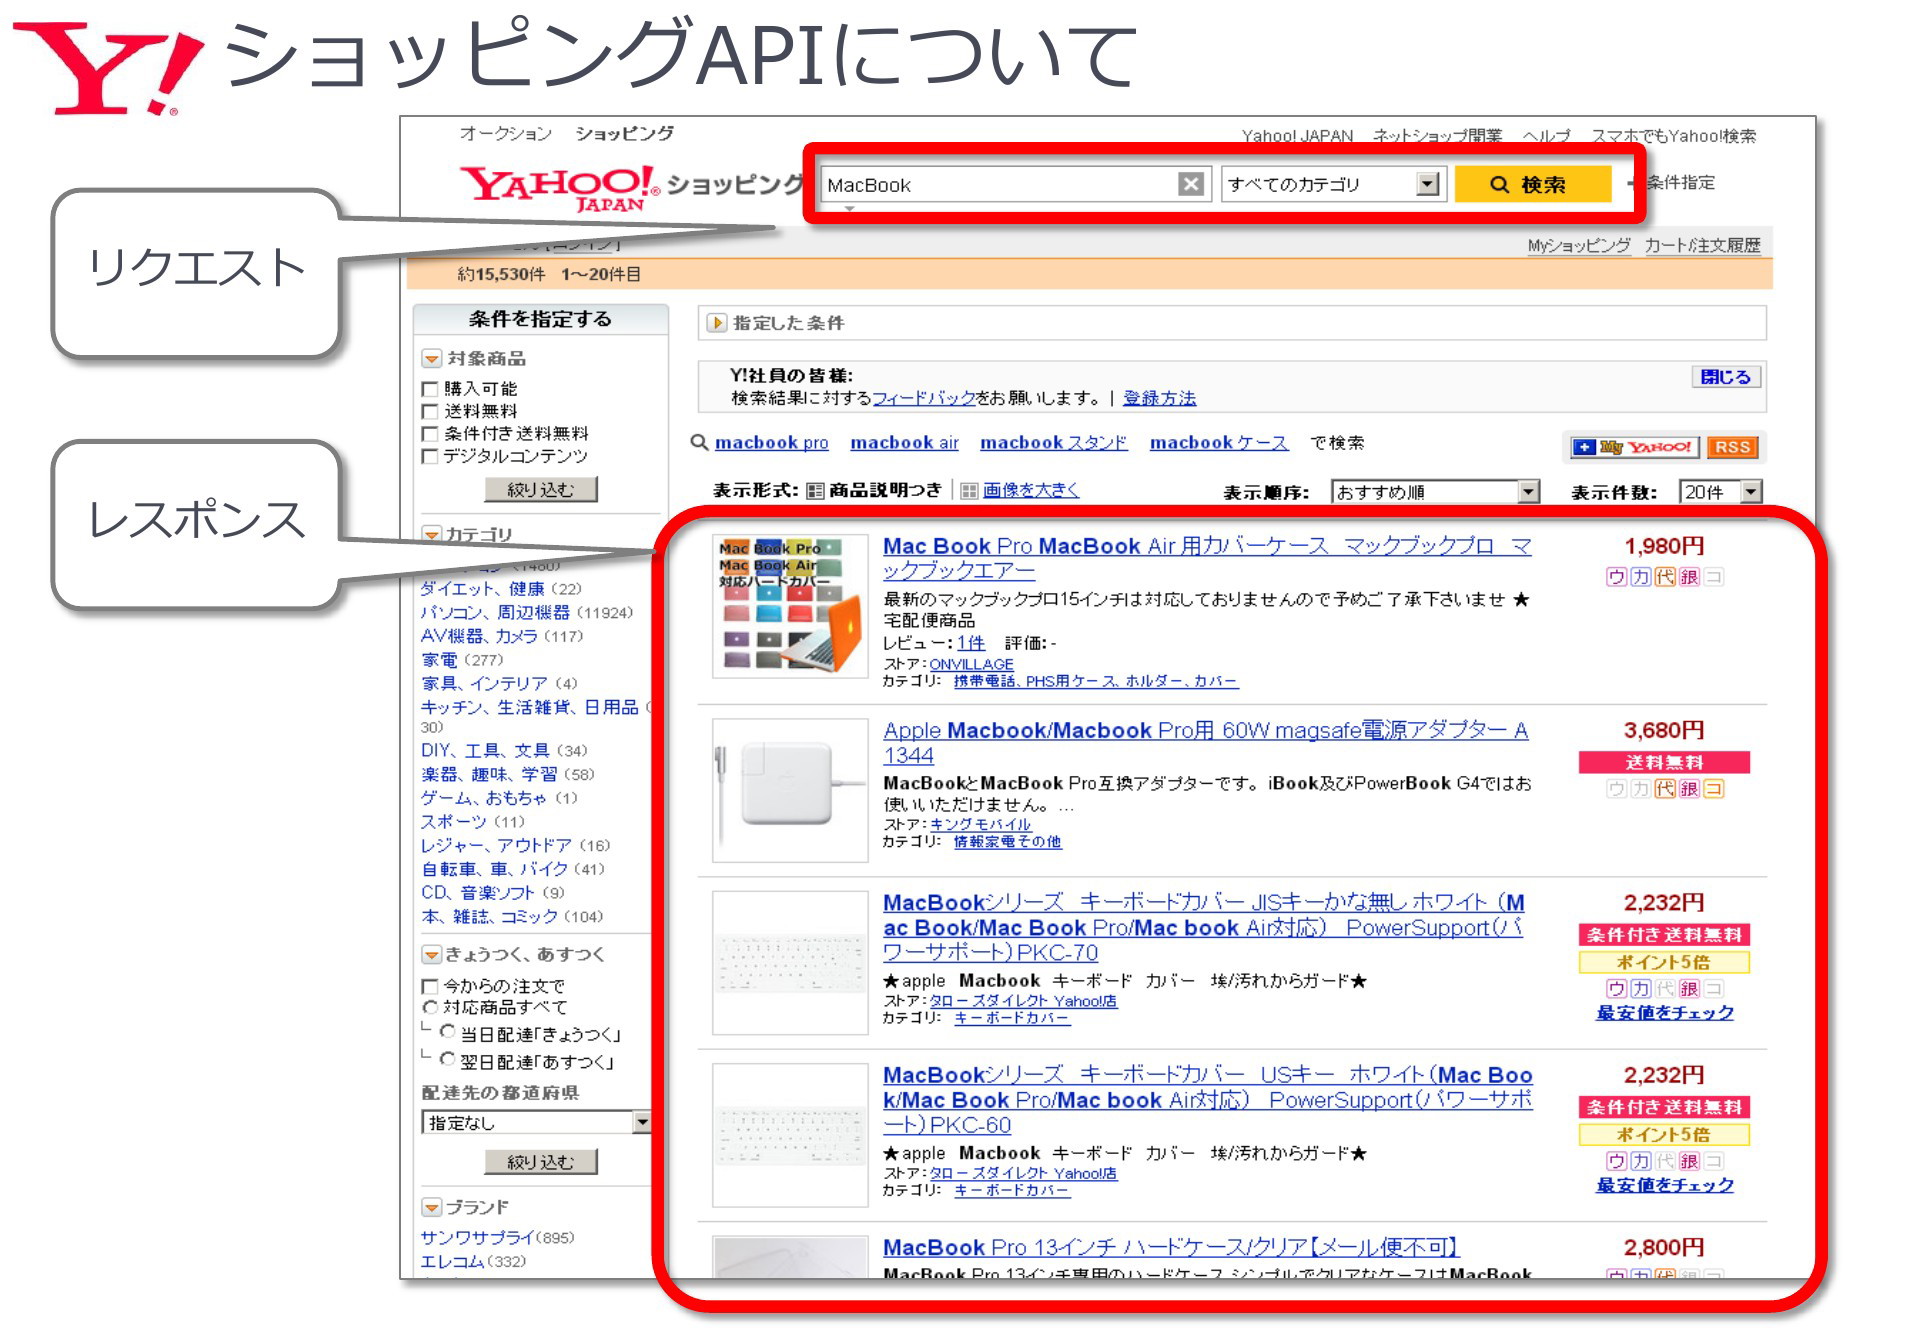Open AV機器、カメラ category
The height and width of the screenshot is (1330, 1920).
[479, 636]
